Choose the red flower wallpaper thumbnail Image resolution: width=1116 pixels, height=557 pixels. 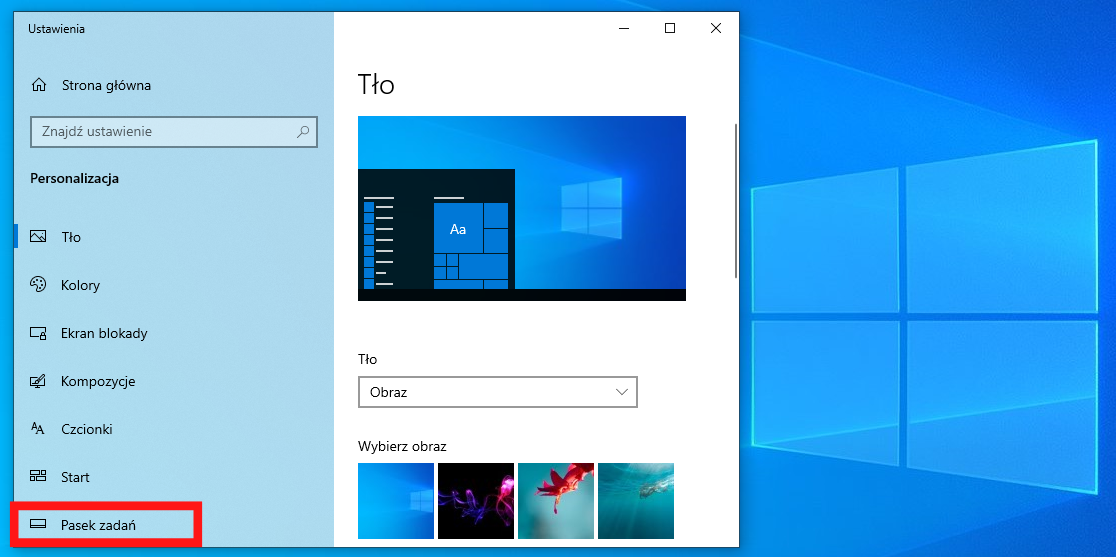pyautogui.click(x=556, y=501)
